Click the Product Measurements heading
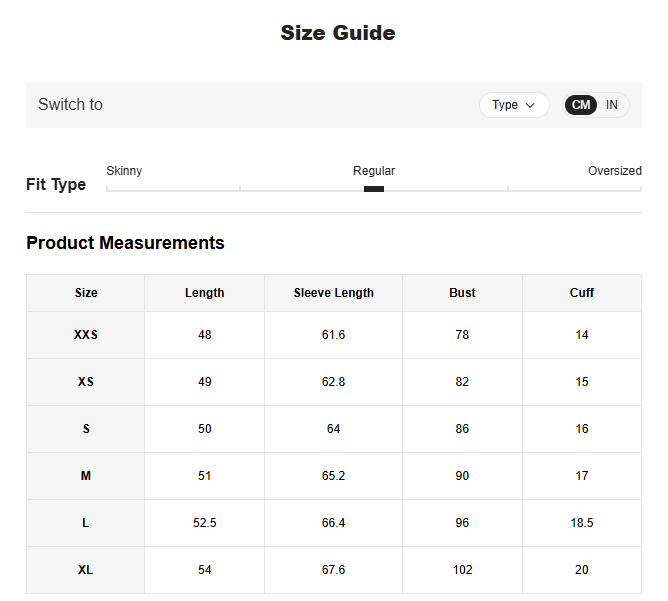 125,243
